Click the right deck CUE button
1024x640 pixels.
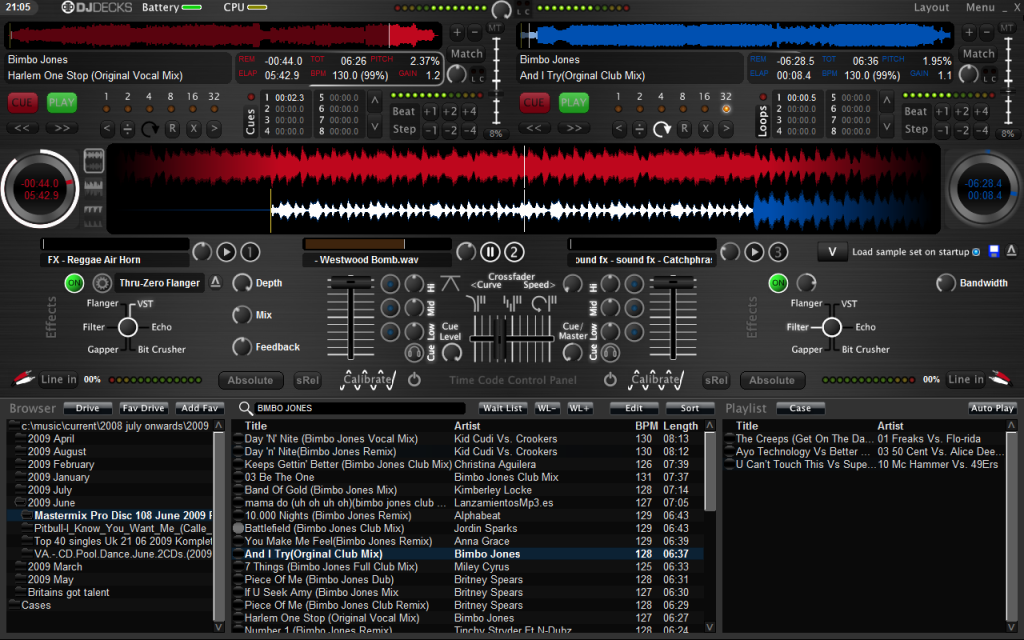534,103
